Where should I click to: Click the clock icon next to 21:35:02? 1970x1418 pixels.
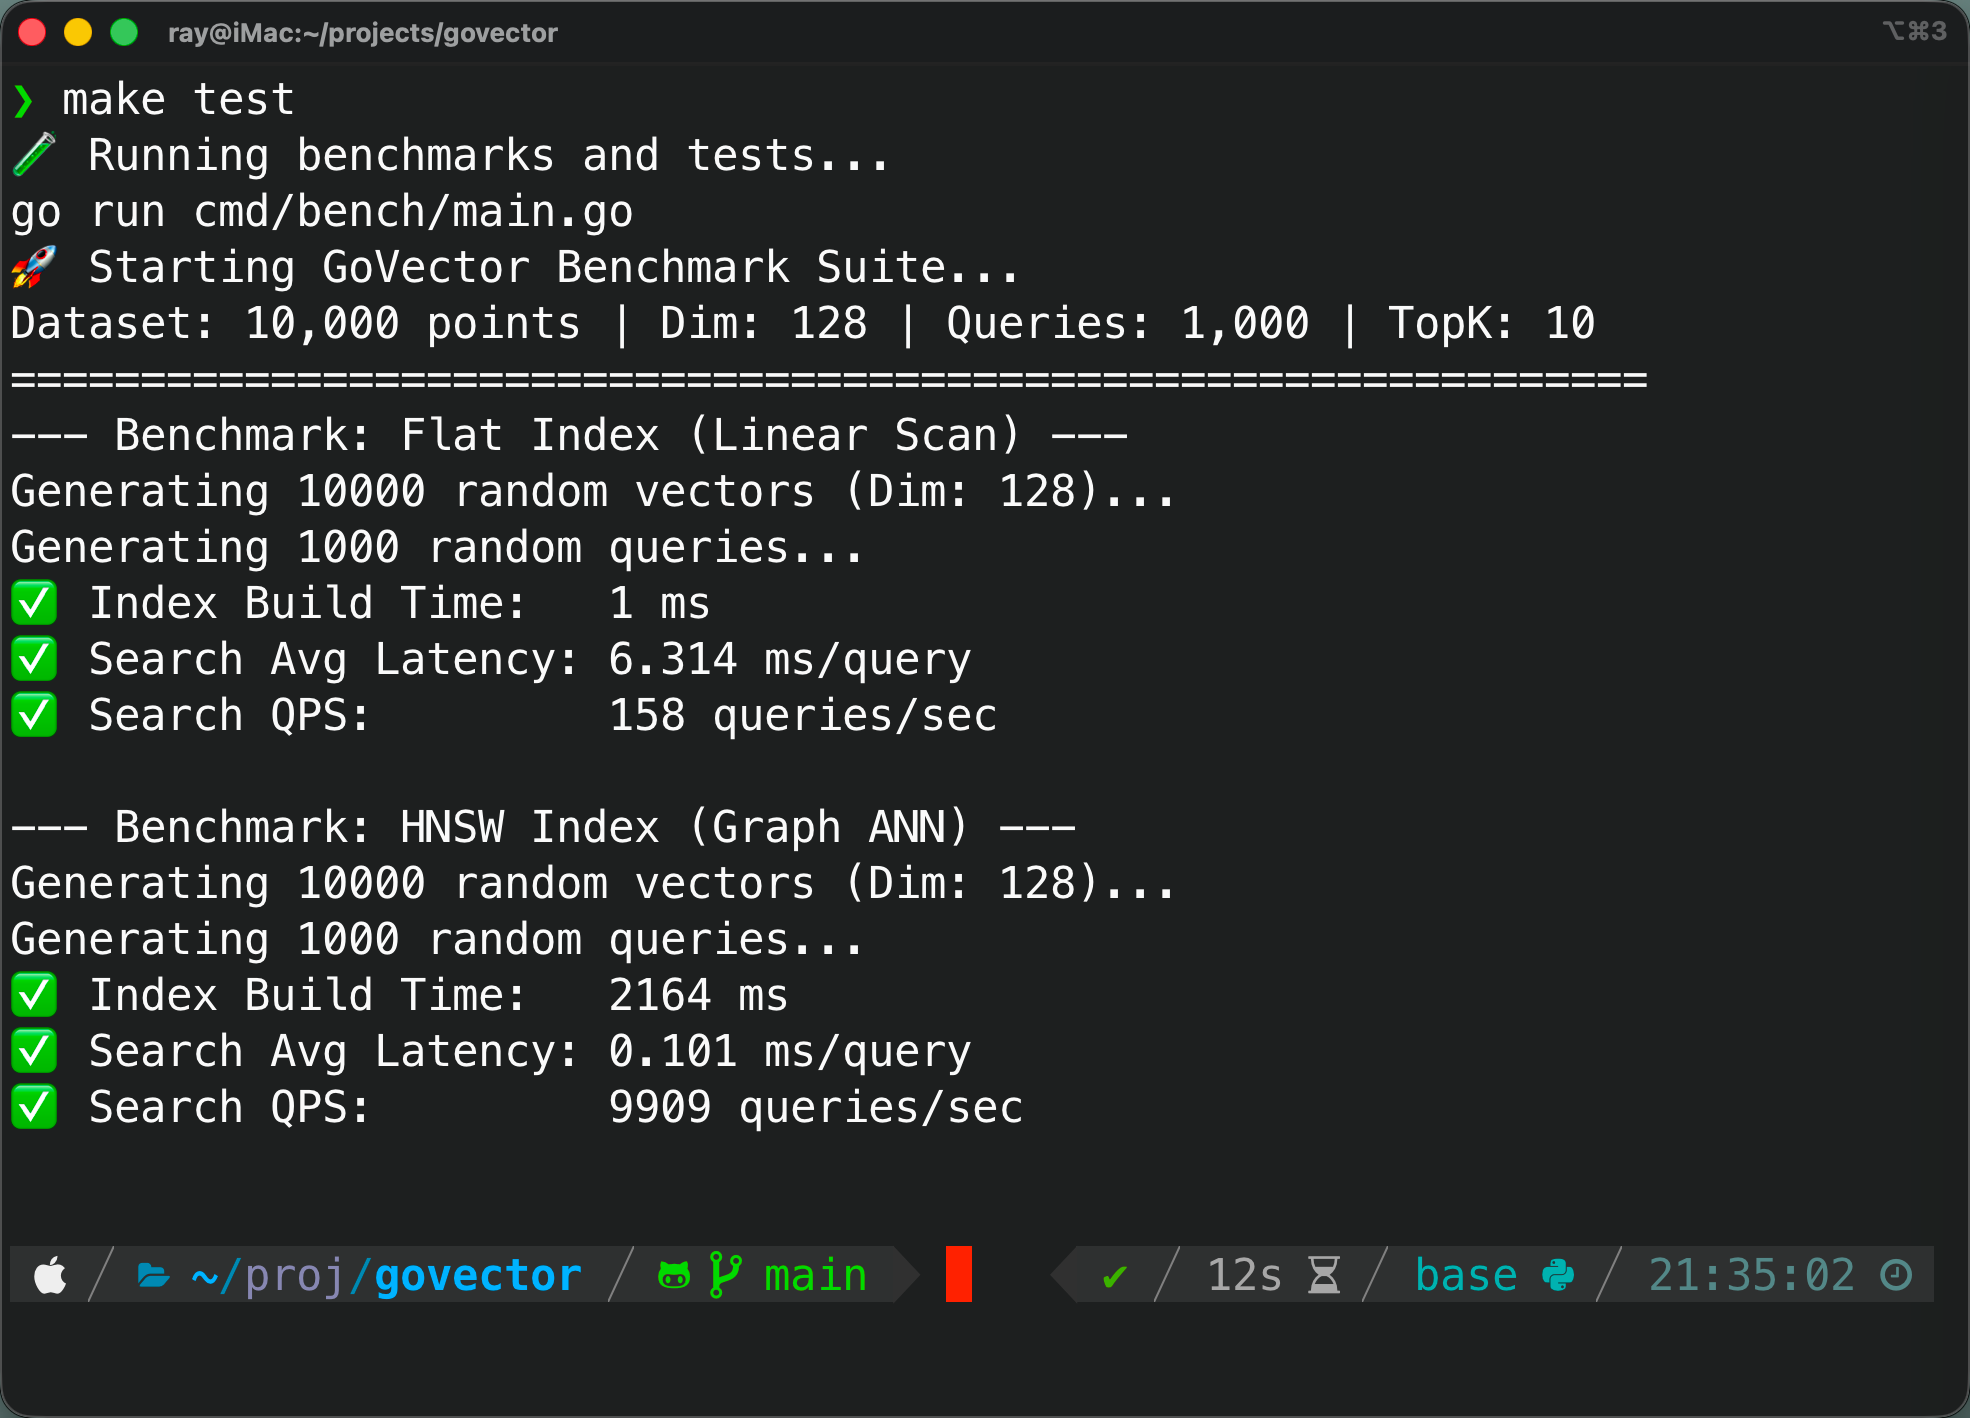1895,1274
